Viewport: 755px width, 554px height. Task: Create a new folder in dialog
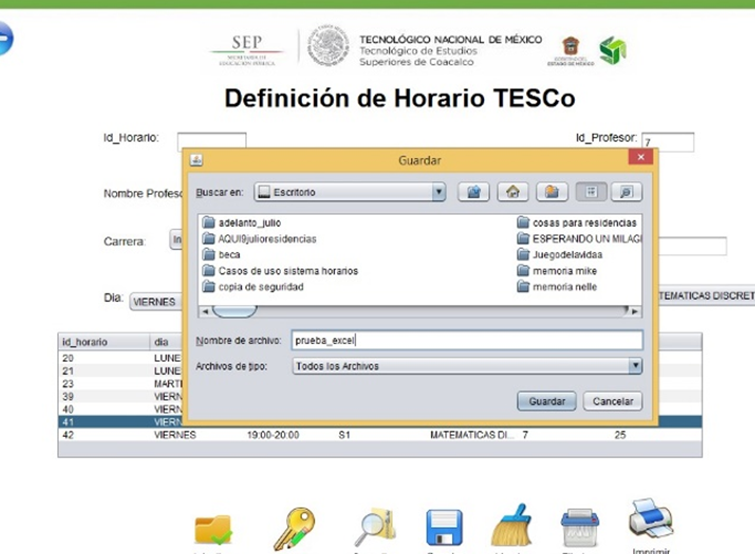point(552,192)
